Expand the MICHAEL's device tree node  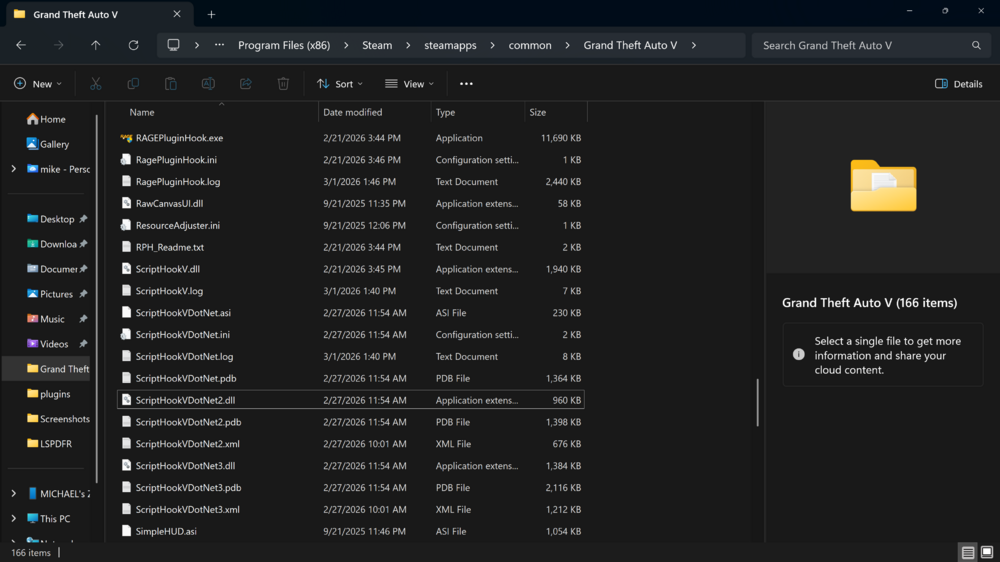pos(13,494)
